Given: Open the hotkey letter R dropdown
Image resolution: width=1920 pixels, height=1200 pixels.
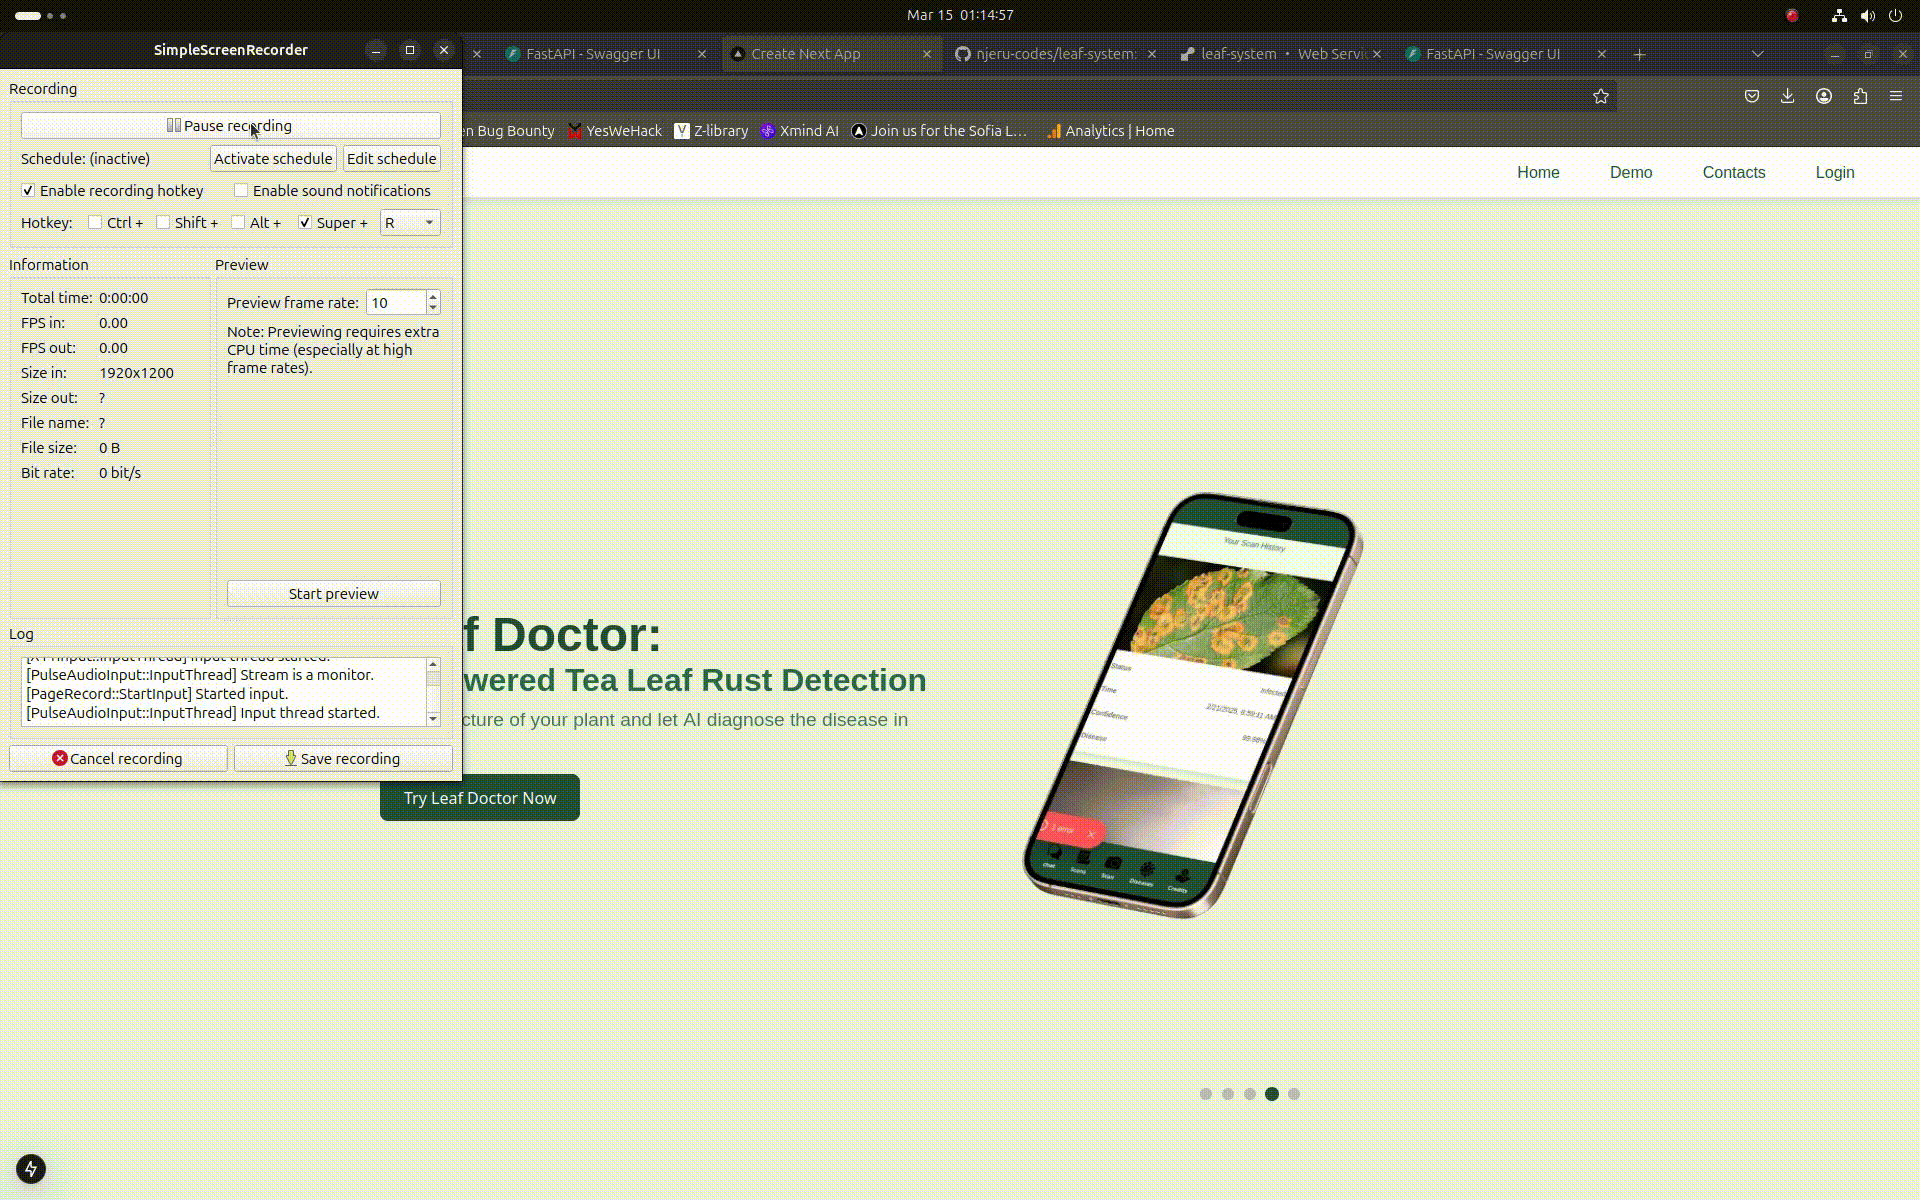Looking at the screenshot, I should point(410,223).
